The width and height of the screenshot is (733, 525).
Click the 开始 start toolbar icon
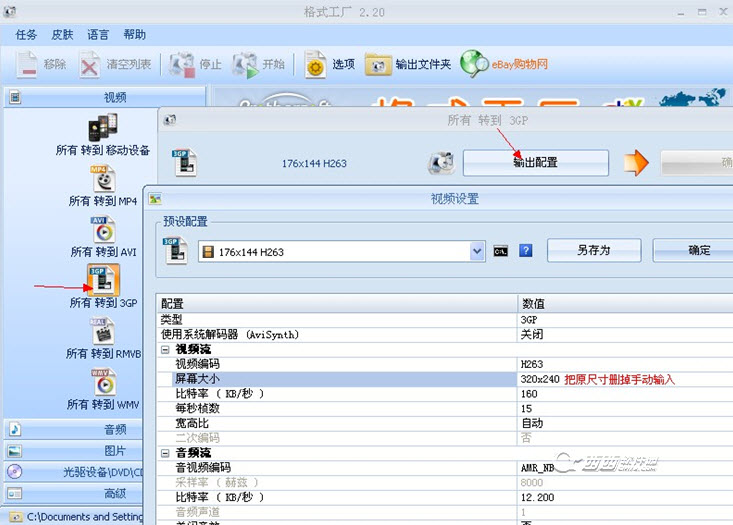click(245, 65)
